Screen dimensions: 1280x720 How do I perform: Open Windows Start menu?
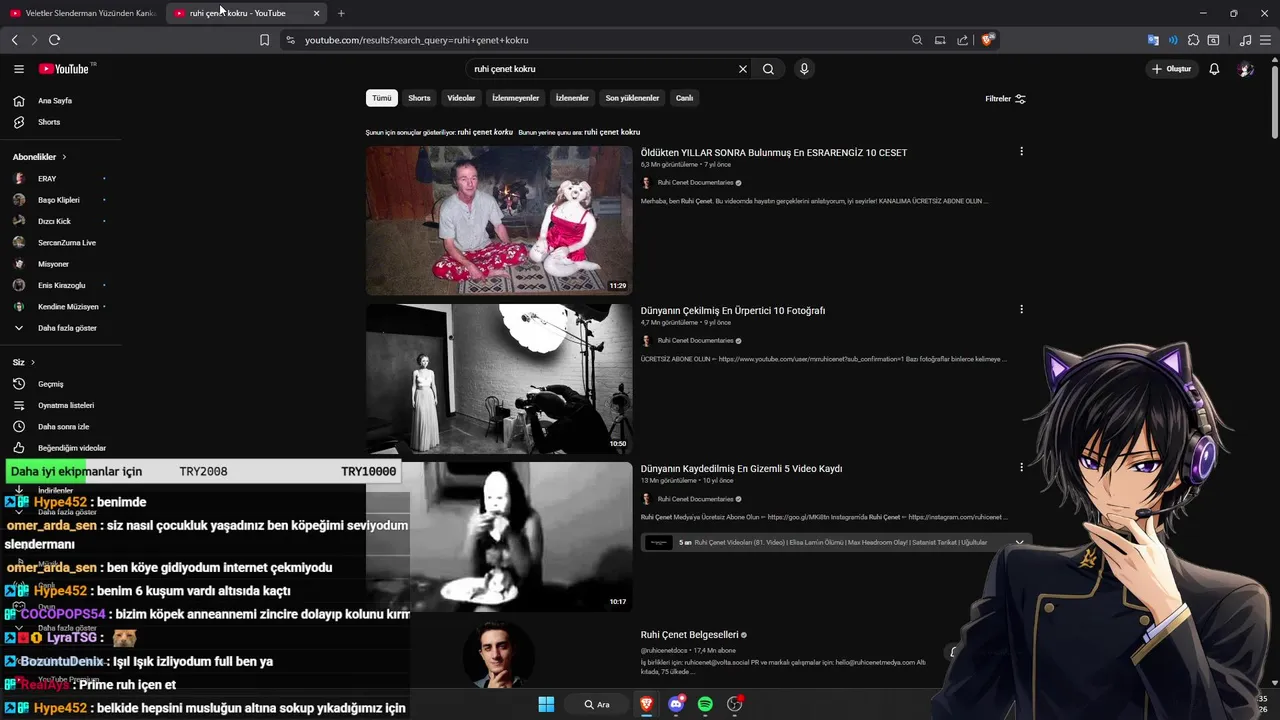pyautogui.click(x=546, y=704)
